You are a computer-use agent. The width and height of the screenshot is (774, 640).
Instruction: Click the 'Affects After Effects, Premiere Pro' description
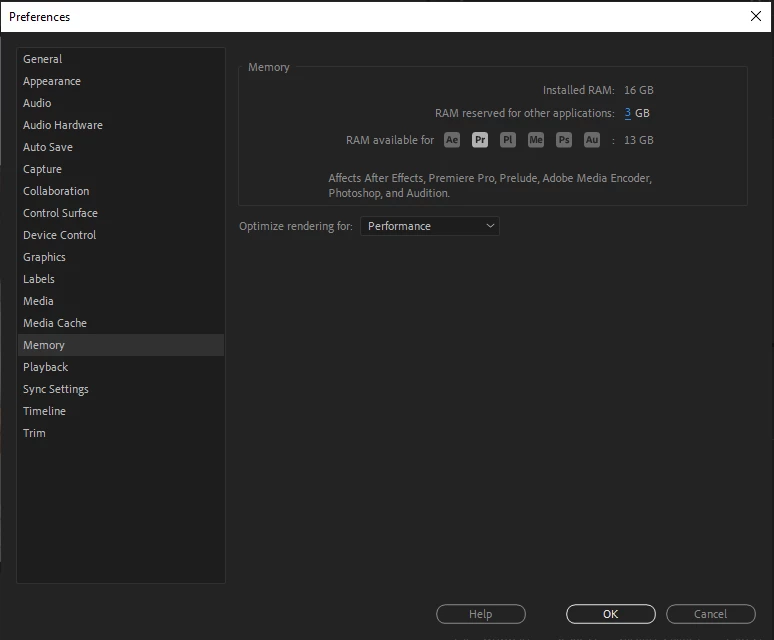pyautogui.click(x=490, y=186)
